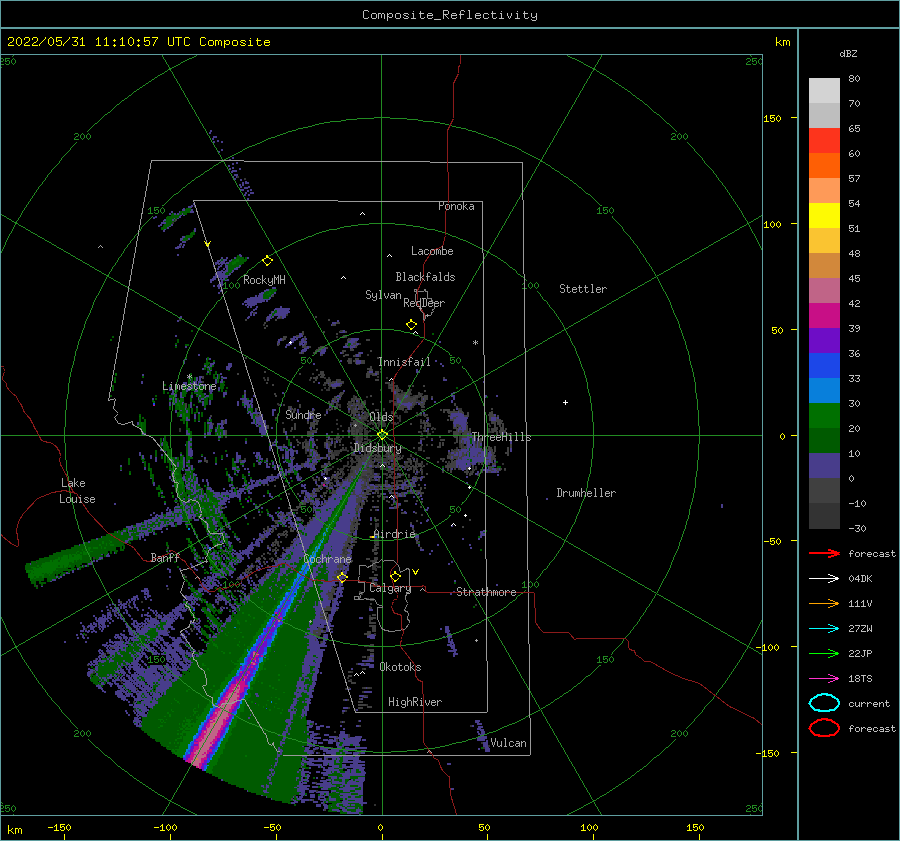Click the cyan 27ZW arrow in the legend
The height and width of the screenshot is (841, 900).
point(824,629)
